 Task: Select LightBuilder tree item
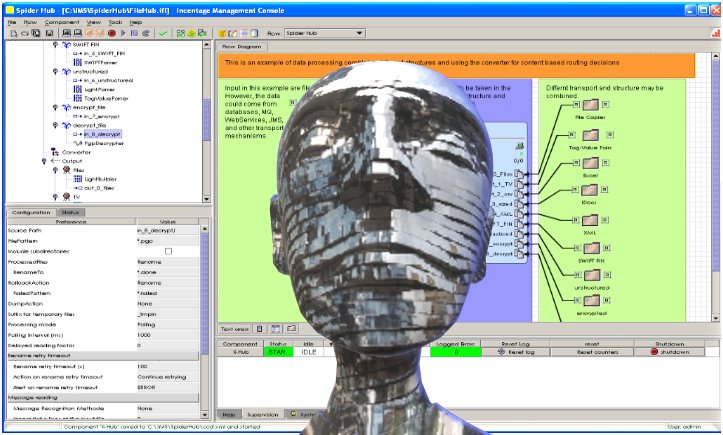[101, 179]
